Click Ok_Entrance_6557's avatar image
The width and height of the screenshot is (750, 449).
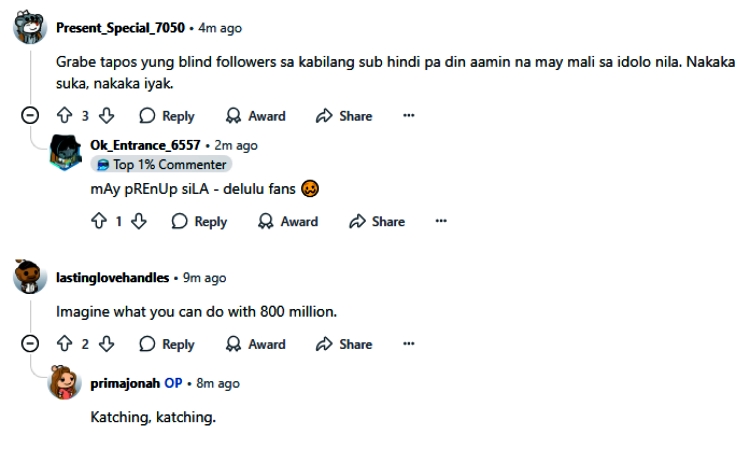point(64,153)
